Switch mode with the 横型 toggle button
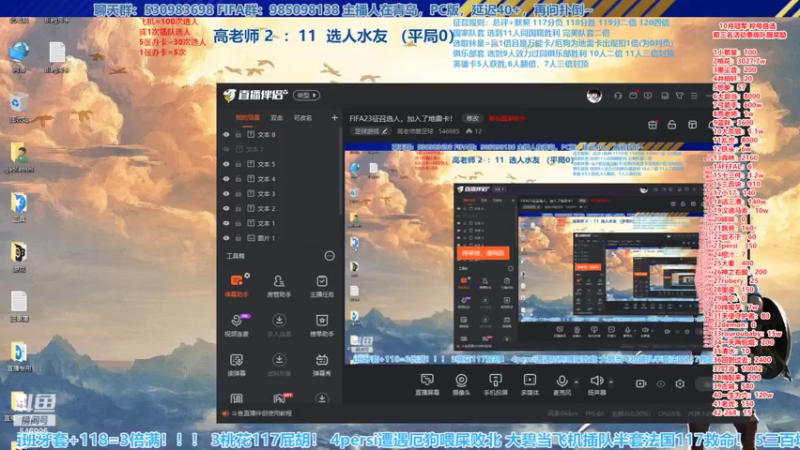This screenshot has height=450, width=800. coord(306,95)
